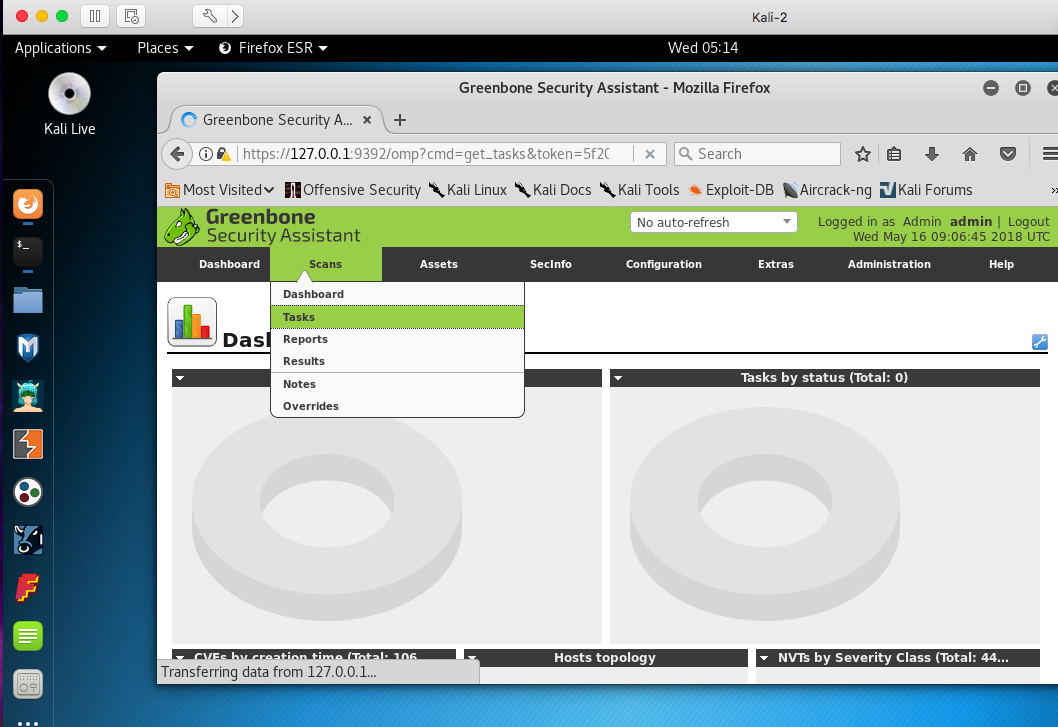
Task: Click the VM pause button in toolbar
Action: click(95, 16)
